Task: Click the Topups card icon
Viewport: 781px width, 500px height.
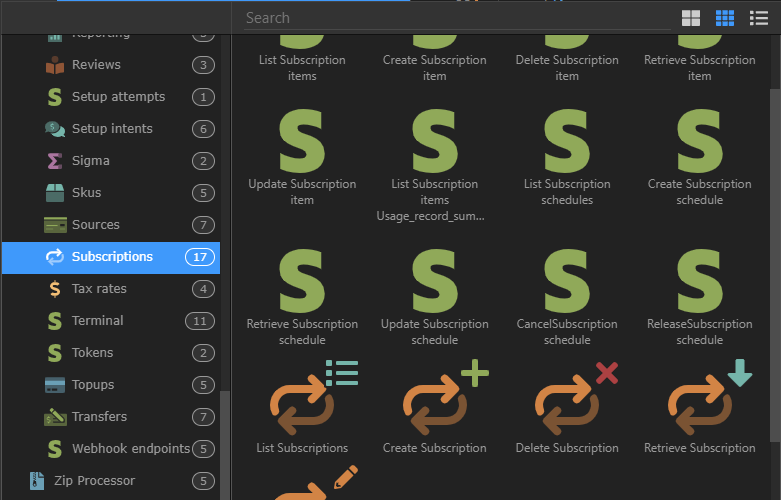Action: pos(55,385)
